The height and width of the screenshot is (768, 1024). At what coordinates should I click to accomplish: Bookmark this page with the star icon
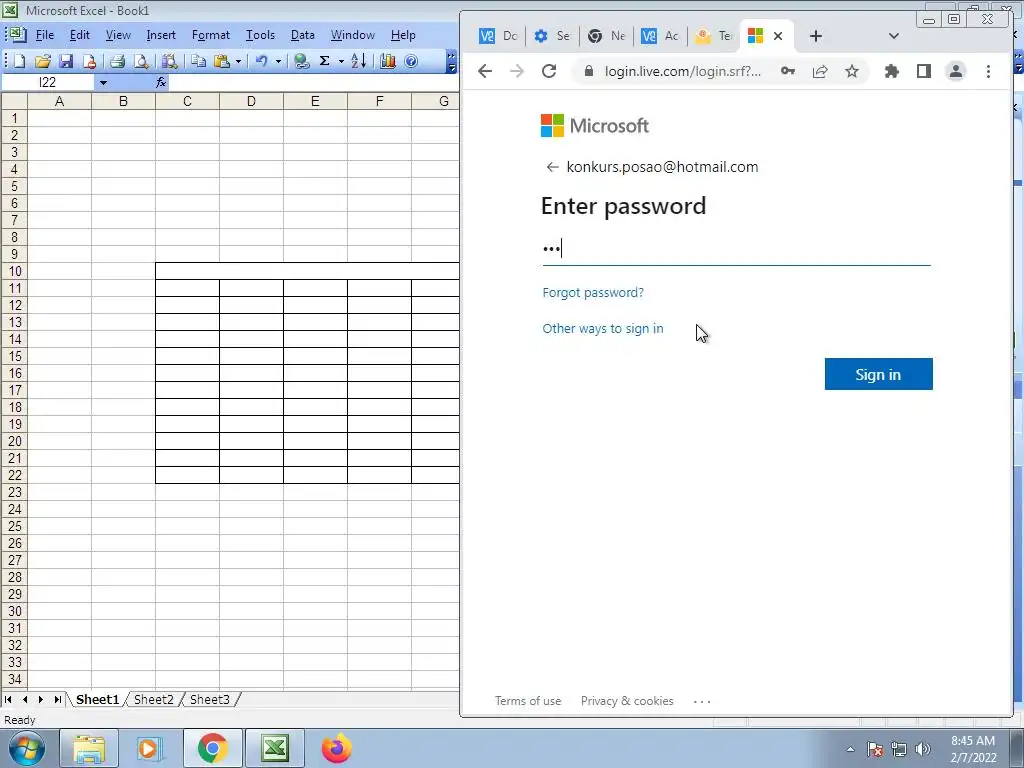[x=852, y=71]
